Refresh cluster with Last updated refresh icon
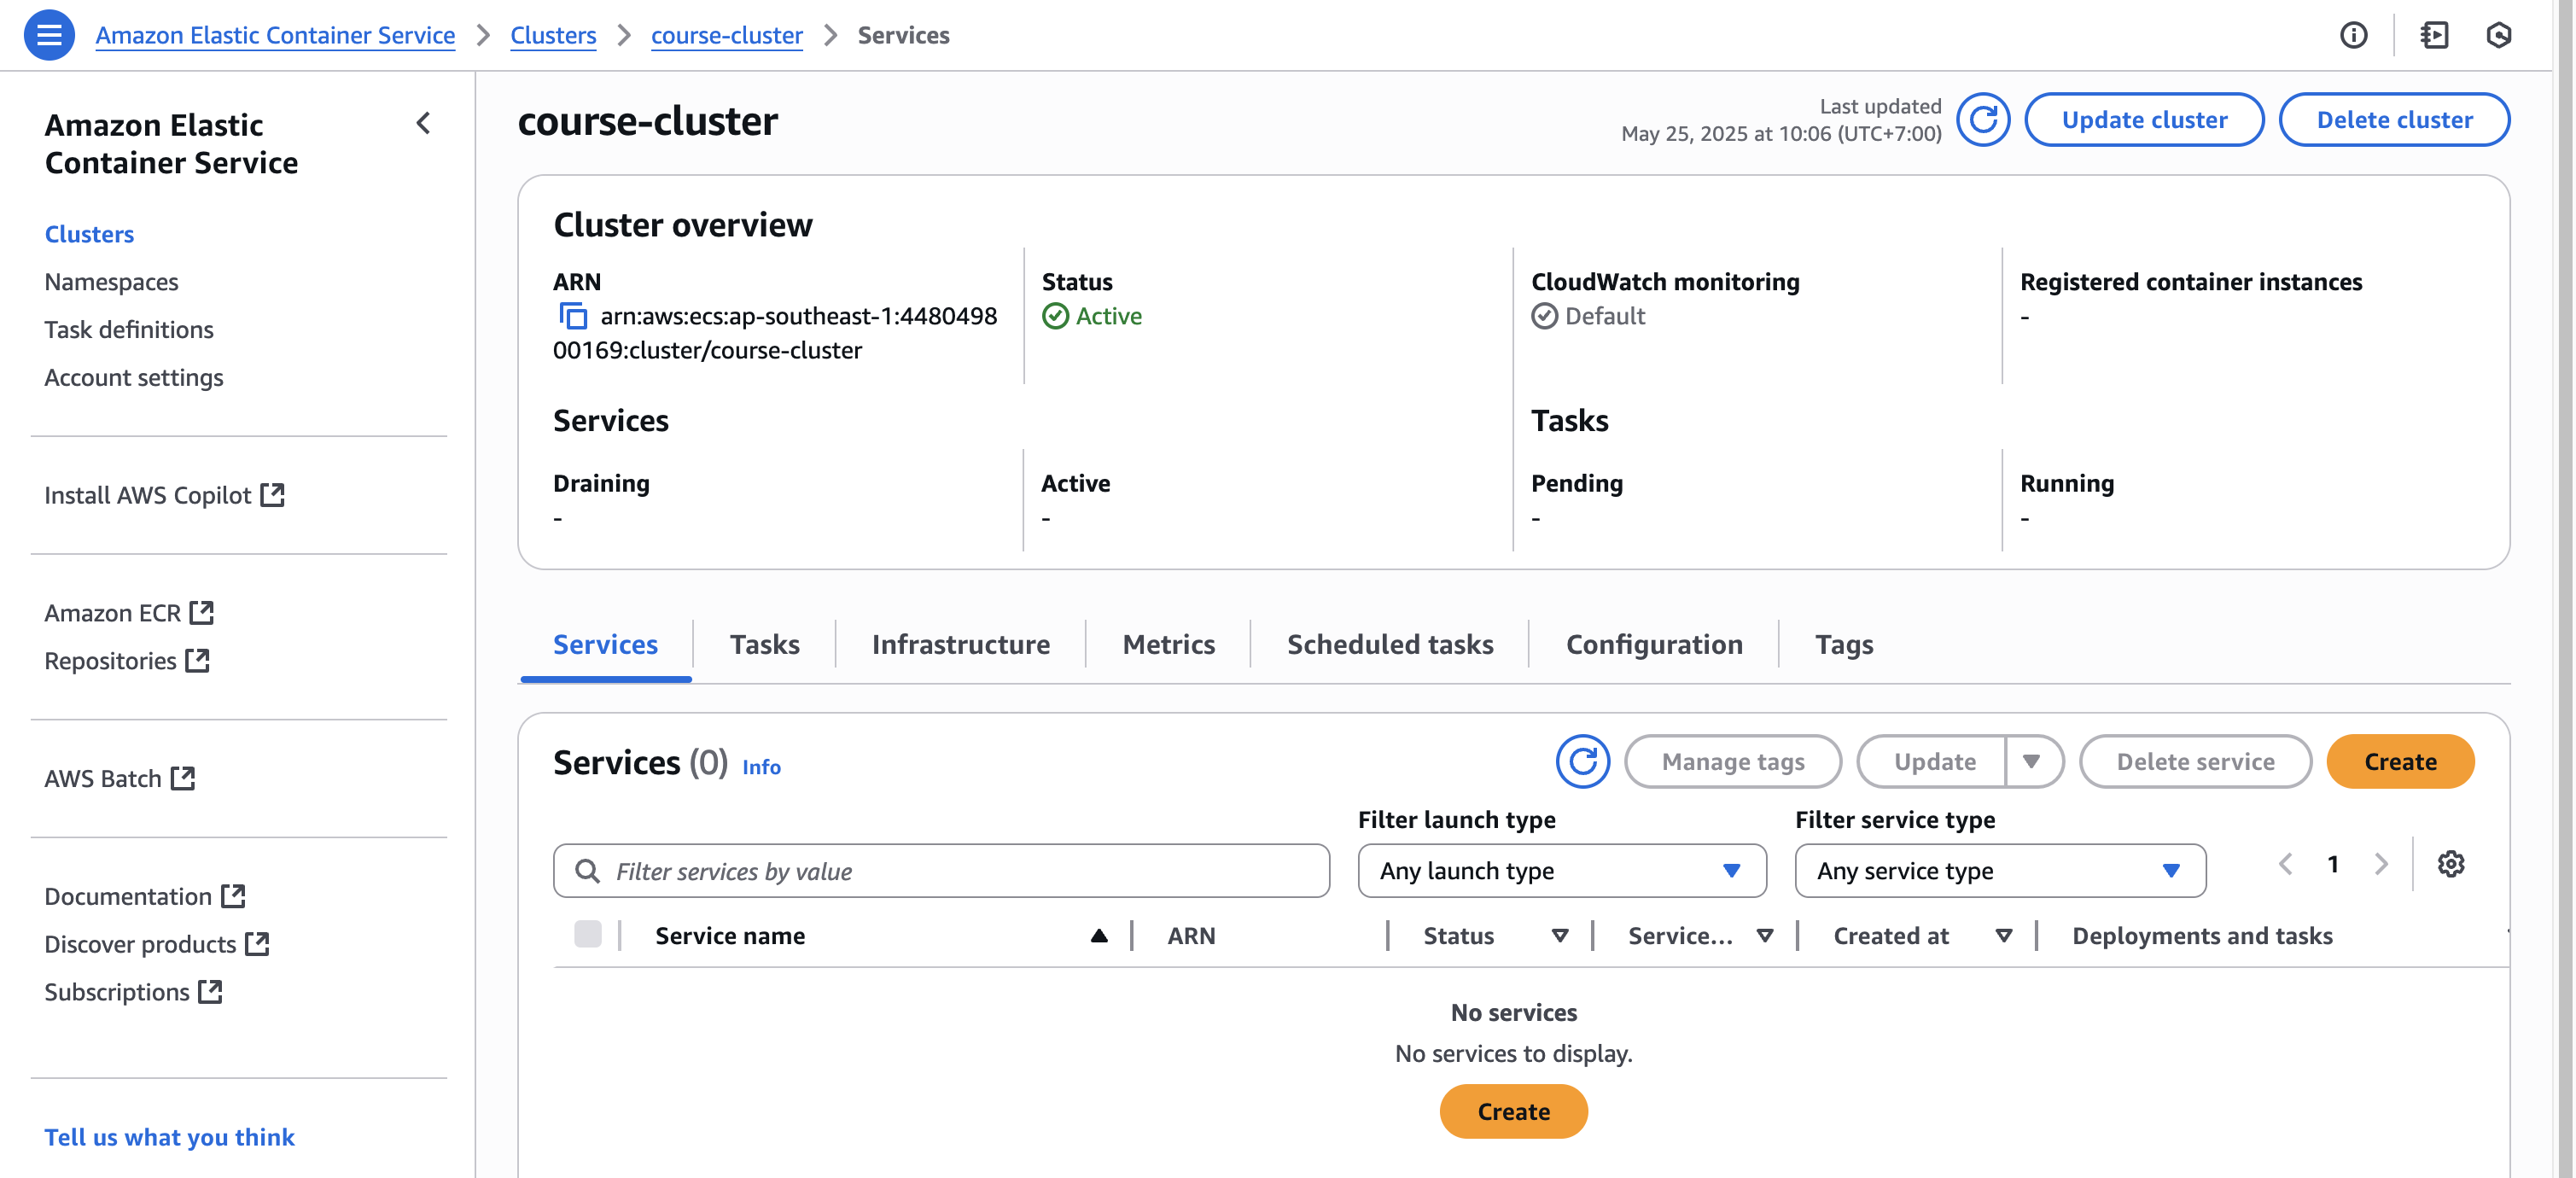Image resolution: width=2576 pixels, height=1178 pixels. [1983, 120]
